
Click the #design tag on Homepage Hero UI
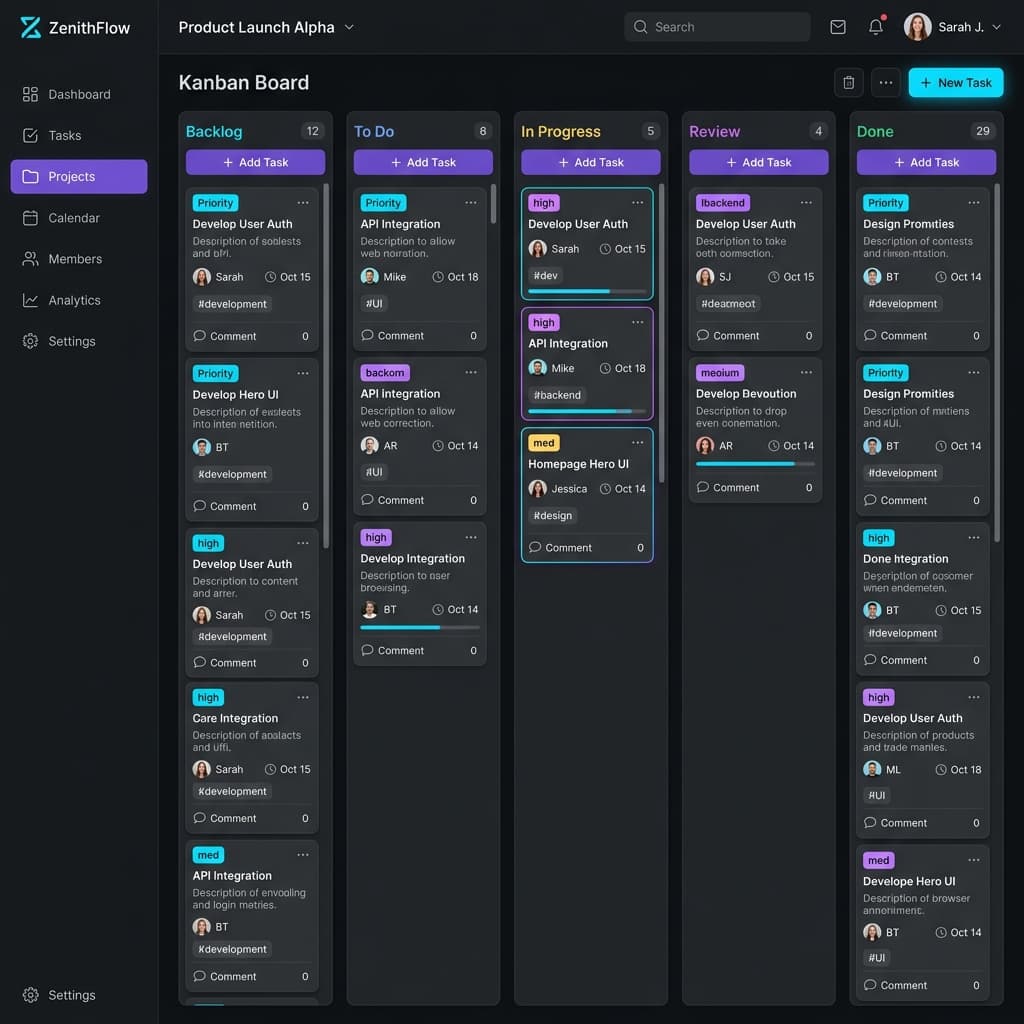552,515
